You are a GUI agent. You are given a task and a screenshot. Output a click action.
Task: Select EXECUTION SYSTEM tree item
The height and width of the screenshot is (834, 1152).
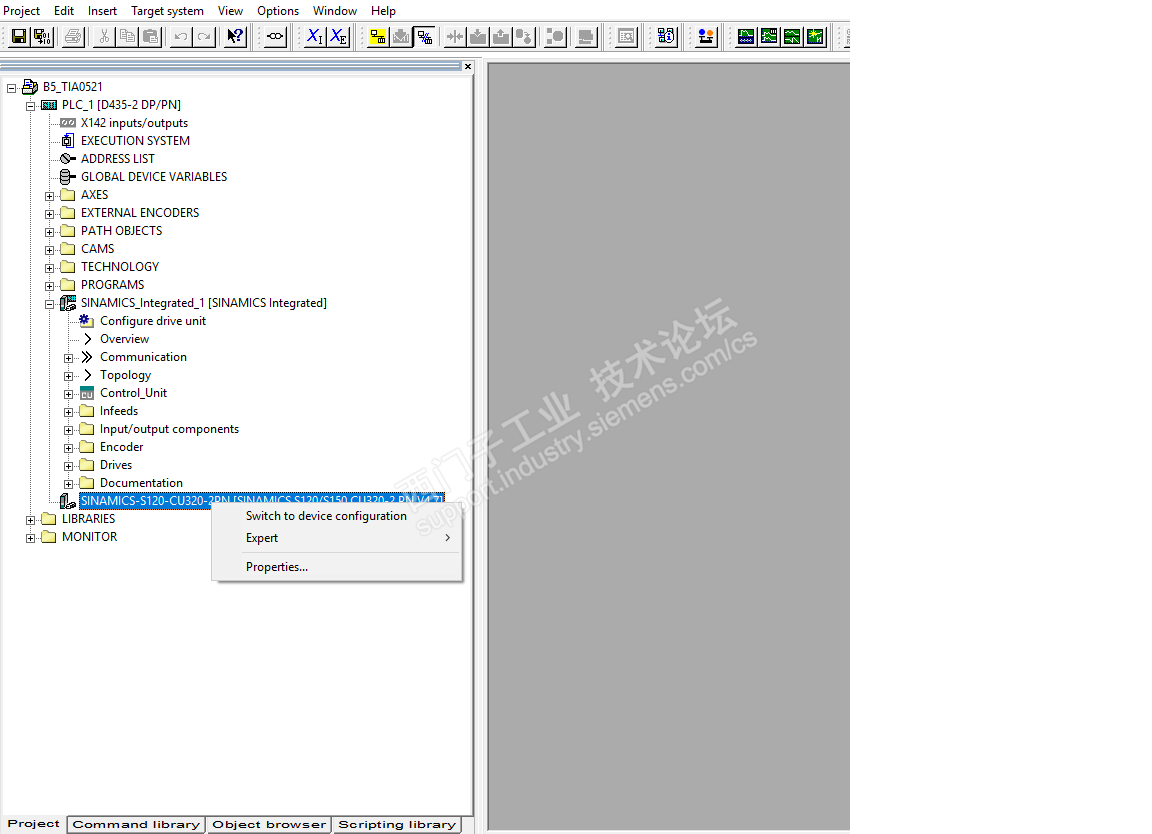click(135, 140)
